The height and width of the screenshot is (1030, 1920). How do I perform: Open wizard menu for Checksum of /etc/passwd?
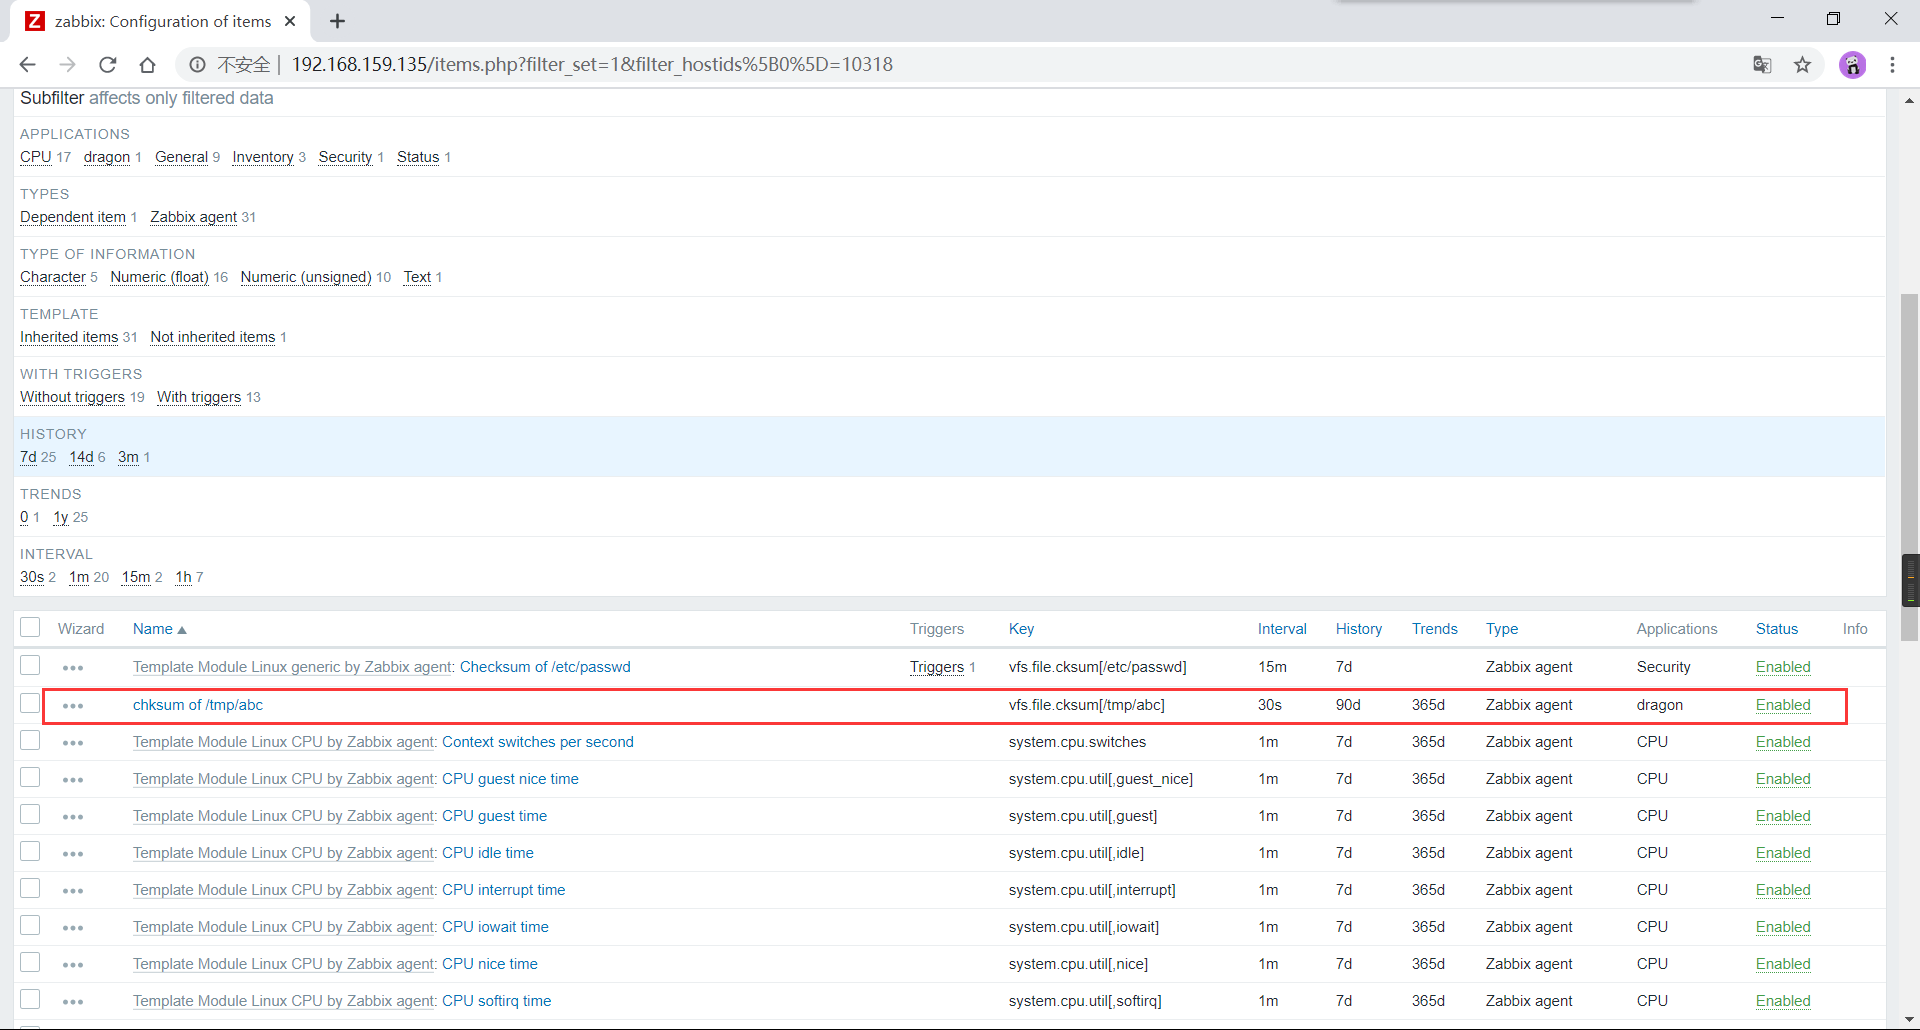coord(73,668)
